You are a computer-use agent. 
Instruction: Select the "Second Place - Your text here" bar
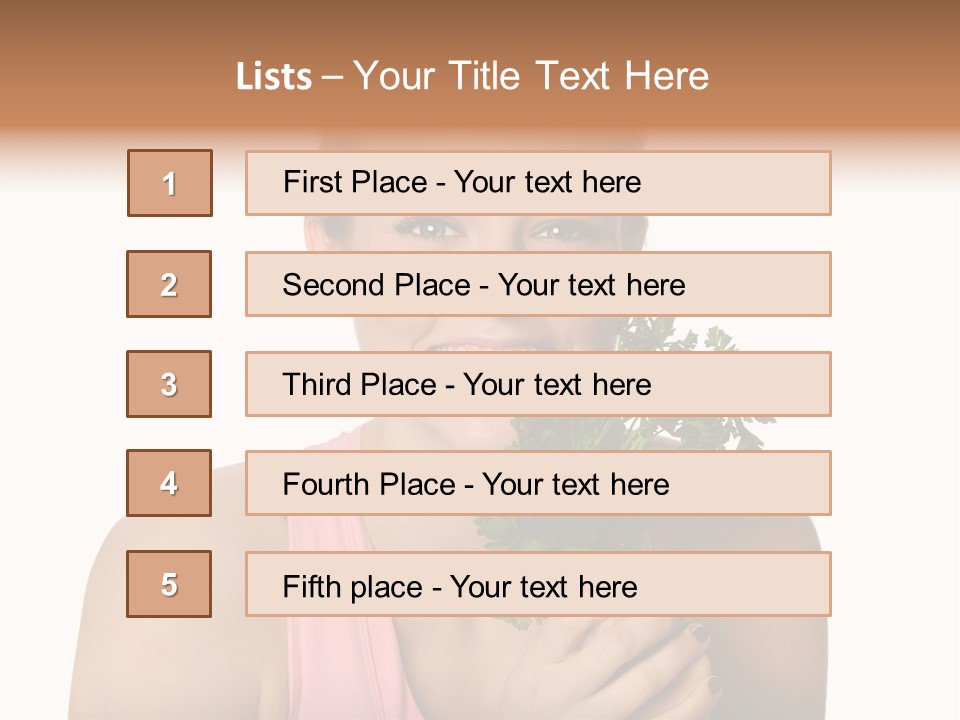[x=538, y=284]
